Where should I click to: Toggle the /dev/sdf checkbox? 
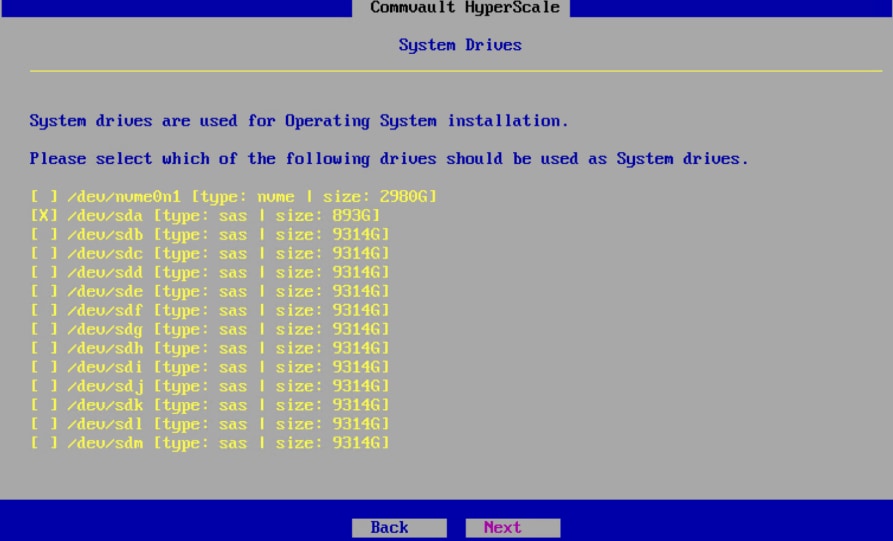point(44,310)
